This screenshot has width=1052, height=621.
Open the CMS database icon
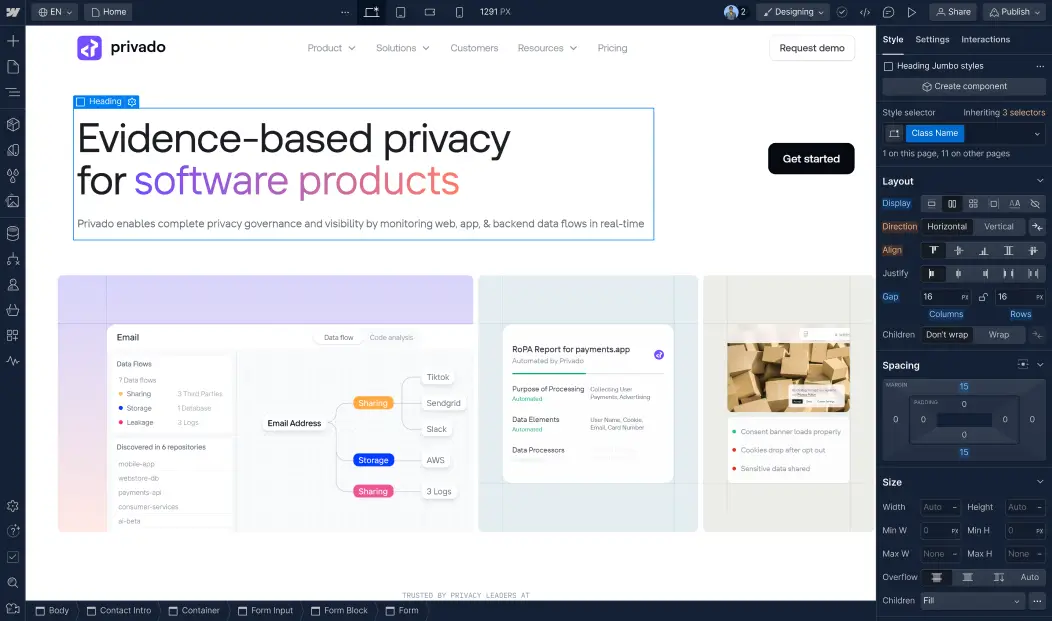click(x=13, y=233)
